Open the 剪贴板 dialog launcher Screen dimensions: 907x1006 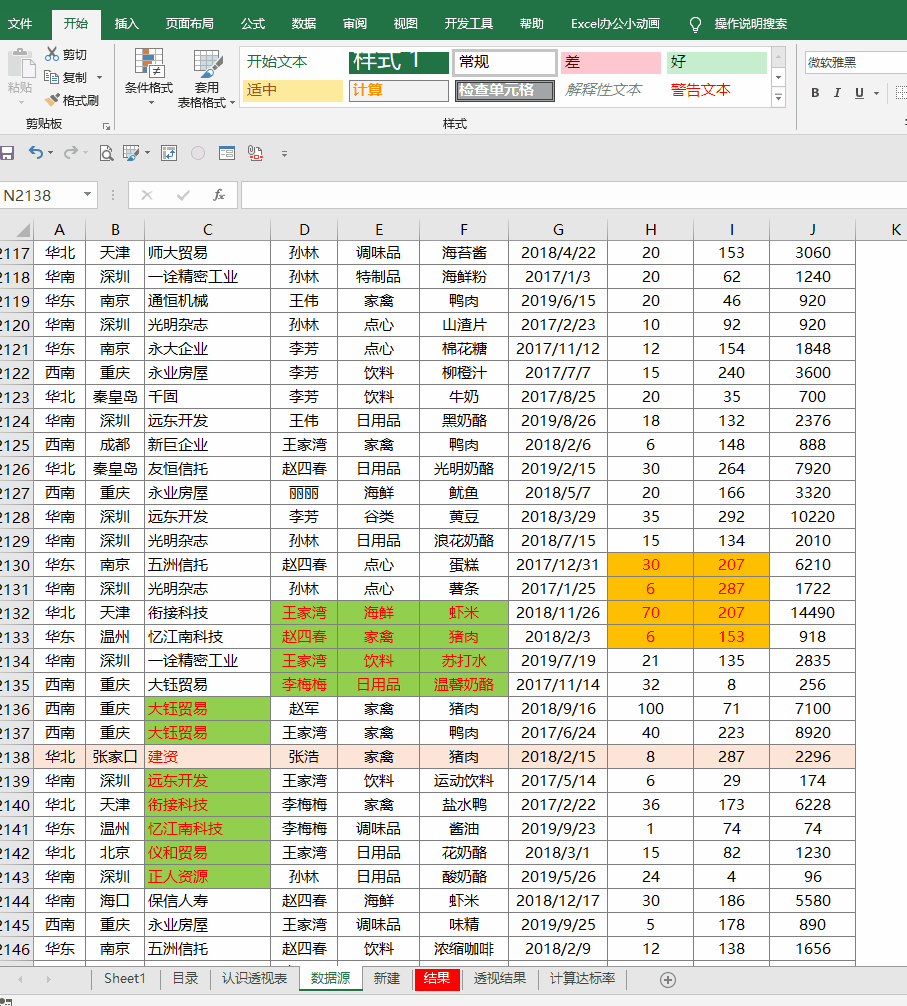click(x=106, y=126)
